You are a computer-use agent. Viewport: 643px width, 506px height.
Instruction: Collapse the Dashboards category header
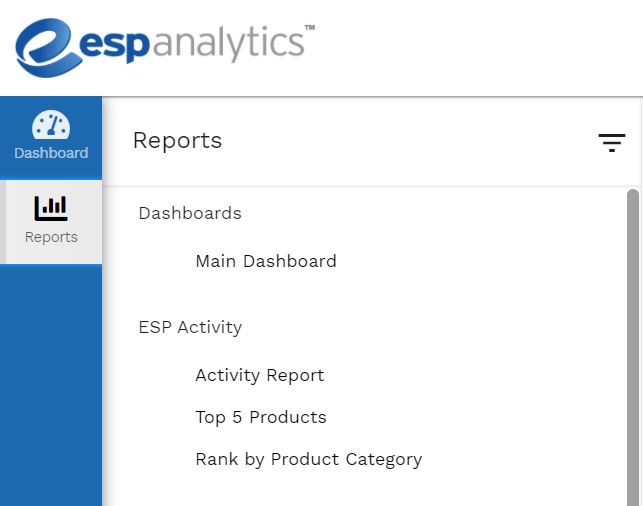[190, 213]
